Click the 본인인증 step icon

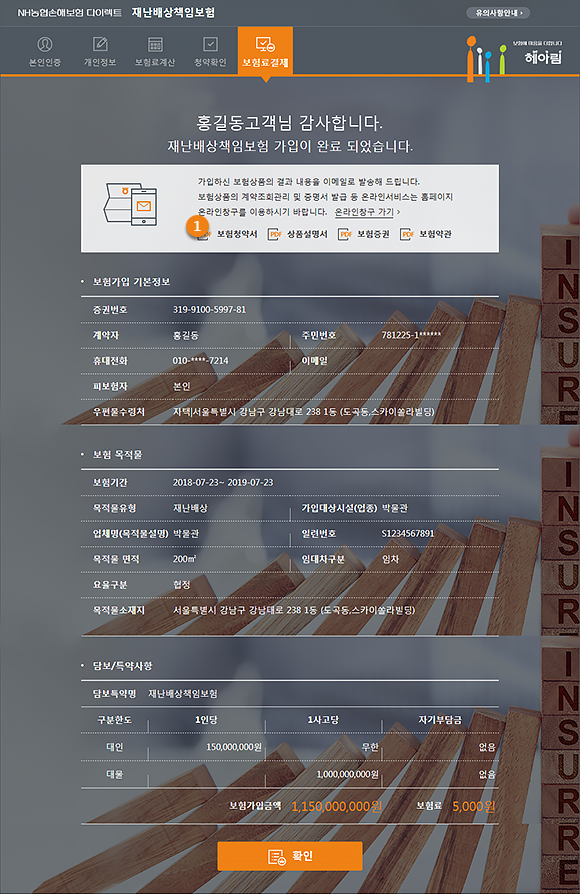44,44
